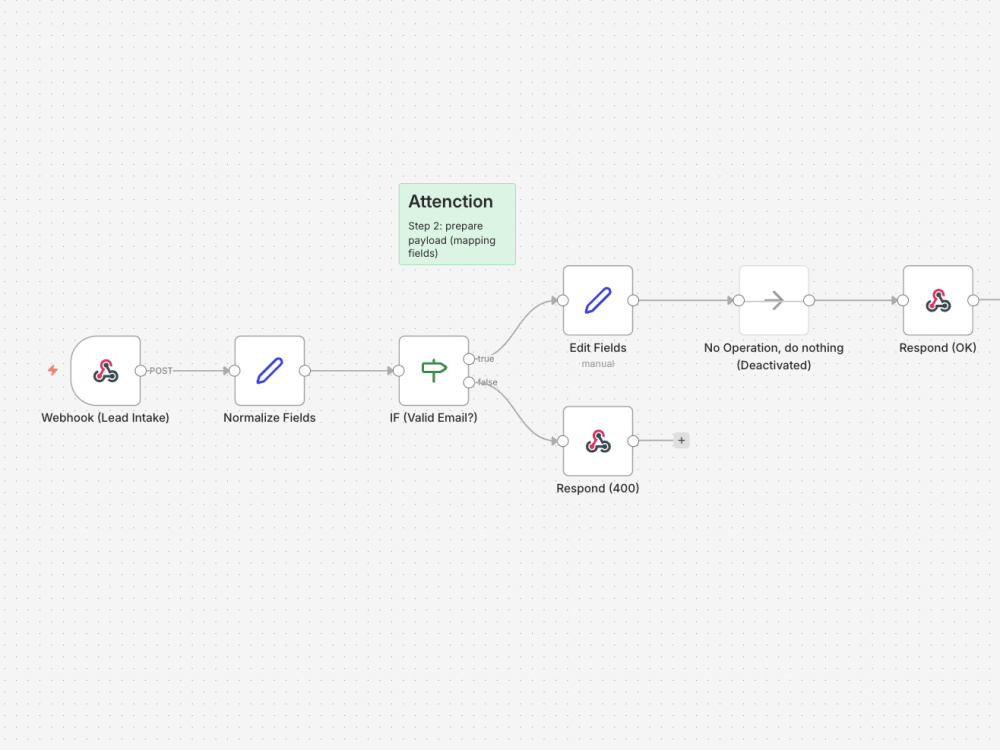
Task: Click the POST connection label
Action: (161, 371)
